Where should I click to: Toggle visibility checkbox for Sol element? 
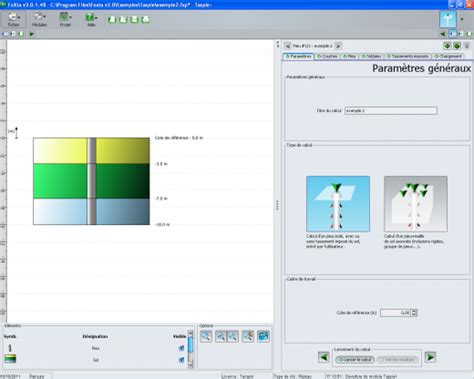[x=181, y=360]
